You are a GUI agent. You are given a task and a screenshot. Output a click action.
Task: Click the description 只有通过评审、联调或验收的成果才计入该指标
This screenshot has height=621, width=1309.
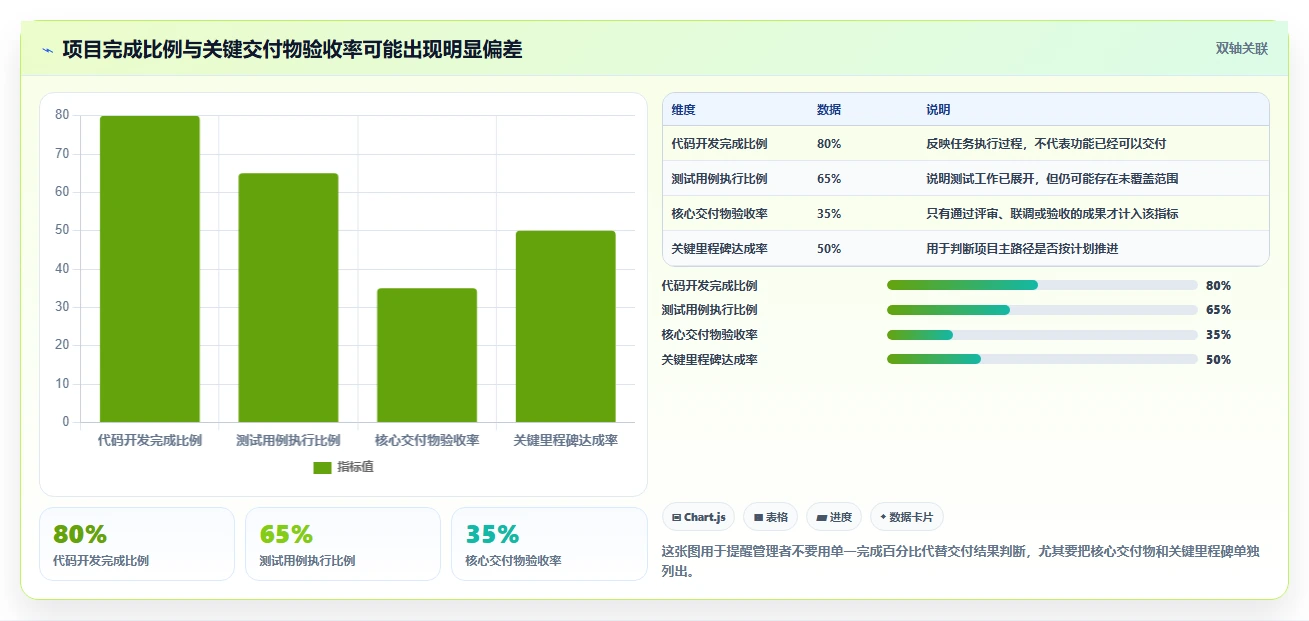click(1052, 214)
